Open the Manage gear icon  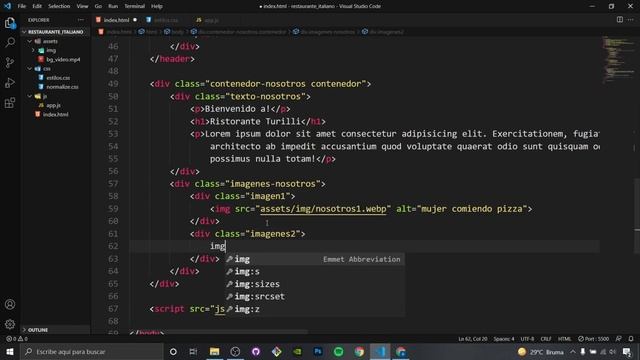pos(10,324)
